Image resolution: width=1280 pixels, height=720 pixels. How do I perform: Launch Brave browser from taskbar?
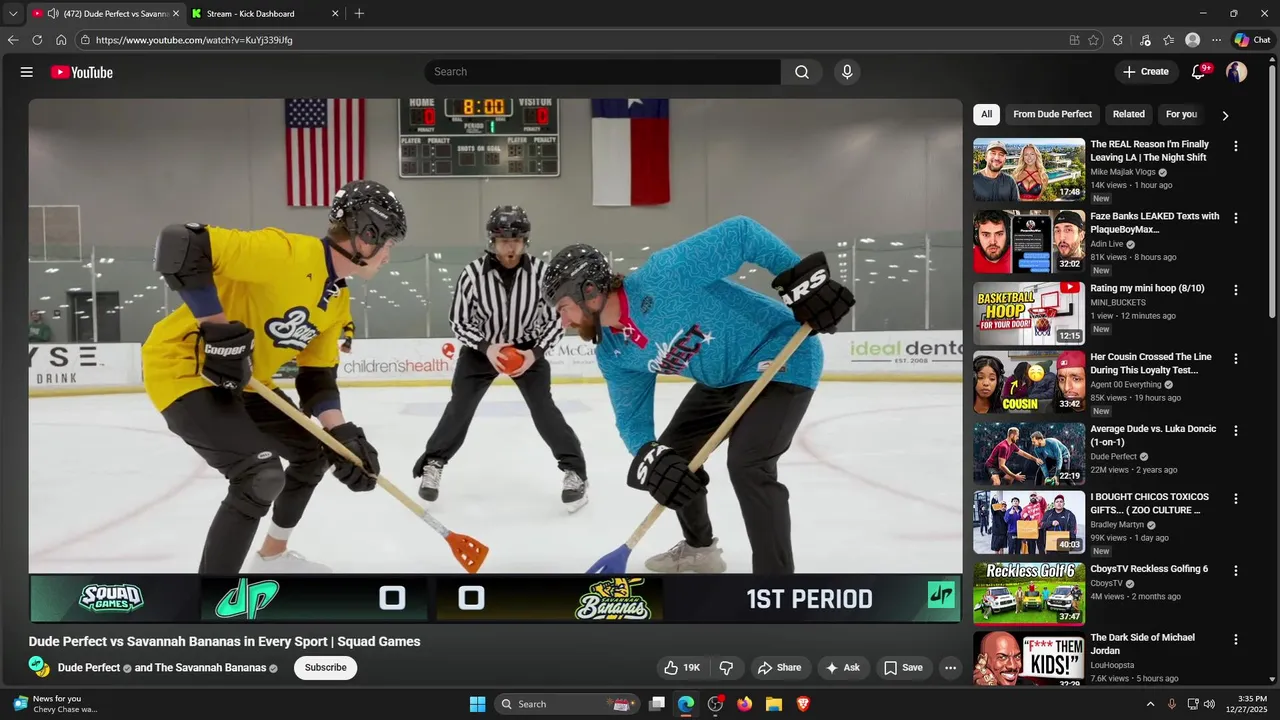(802, 704)
